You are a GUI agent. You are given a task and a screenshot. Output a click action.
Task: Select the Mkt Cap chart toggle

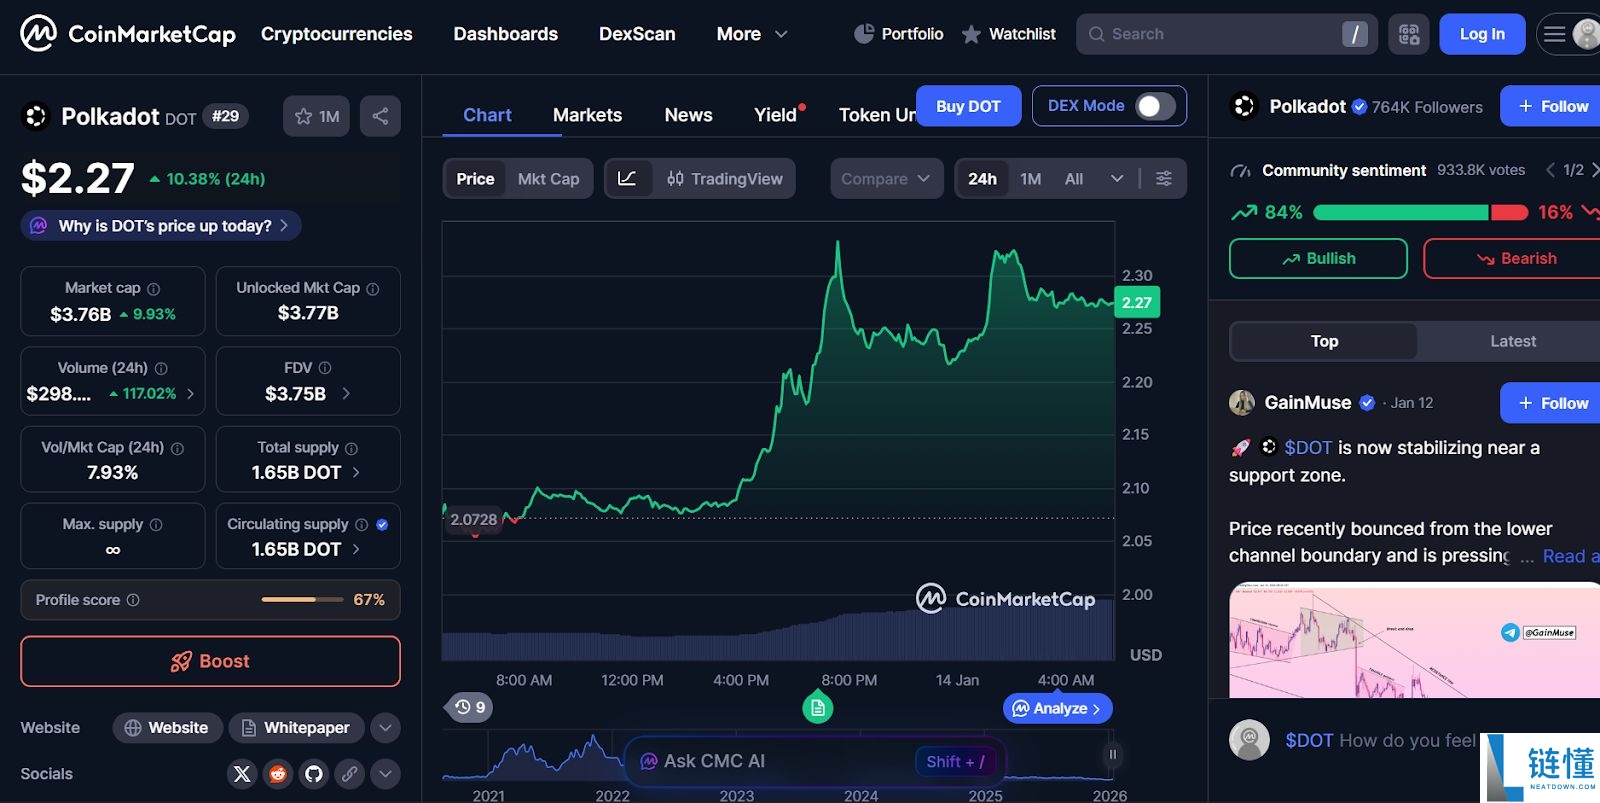[548, 179]
